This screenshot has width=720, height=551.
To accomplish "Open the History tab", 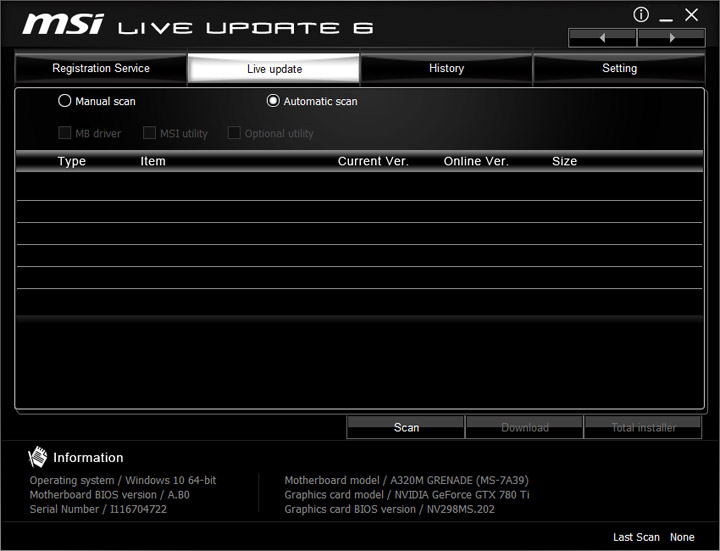I will pyautogui.click(x=446, y=68).
